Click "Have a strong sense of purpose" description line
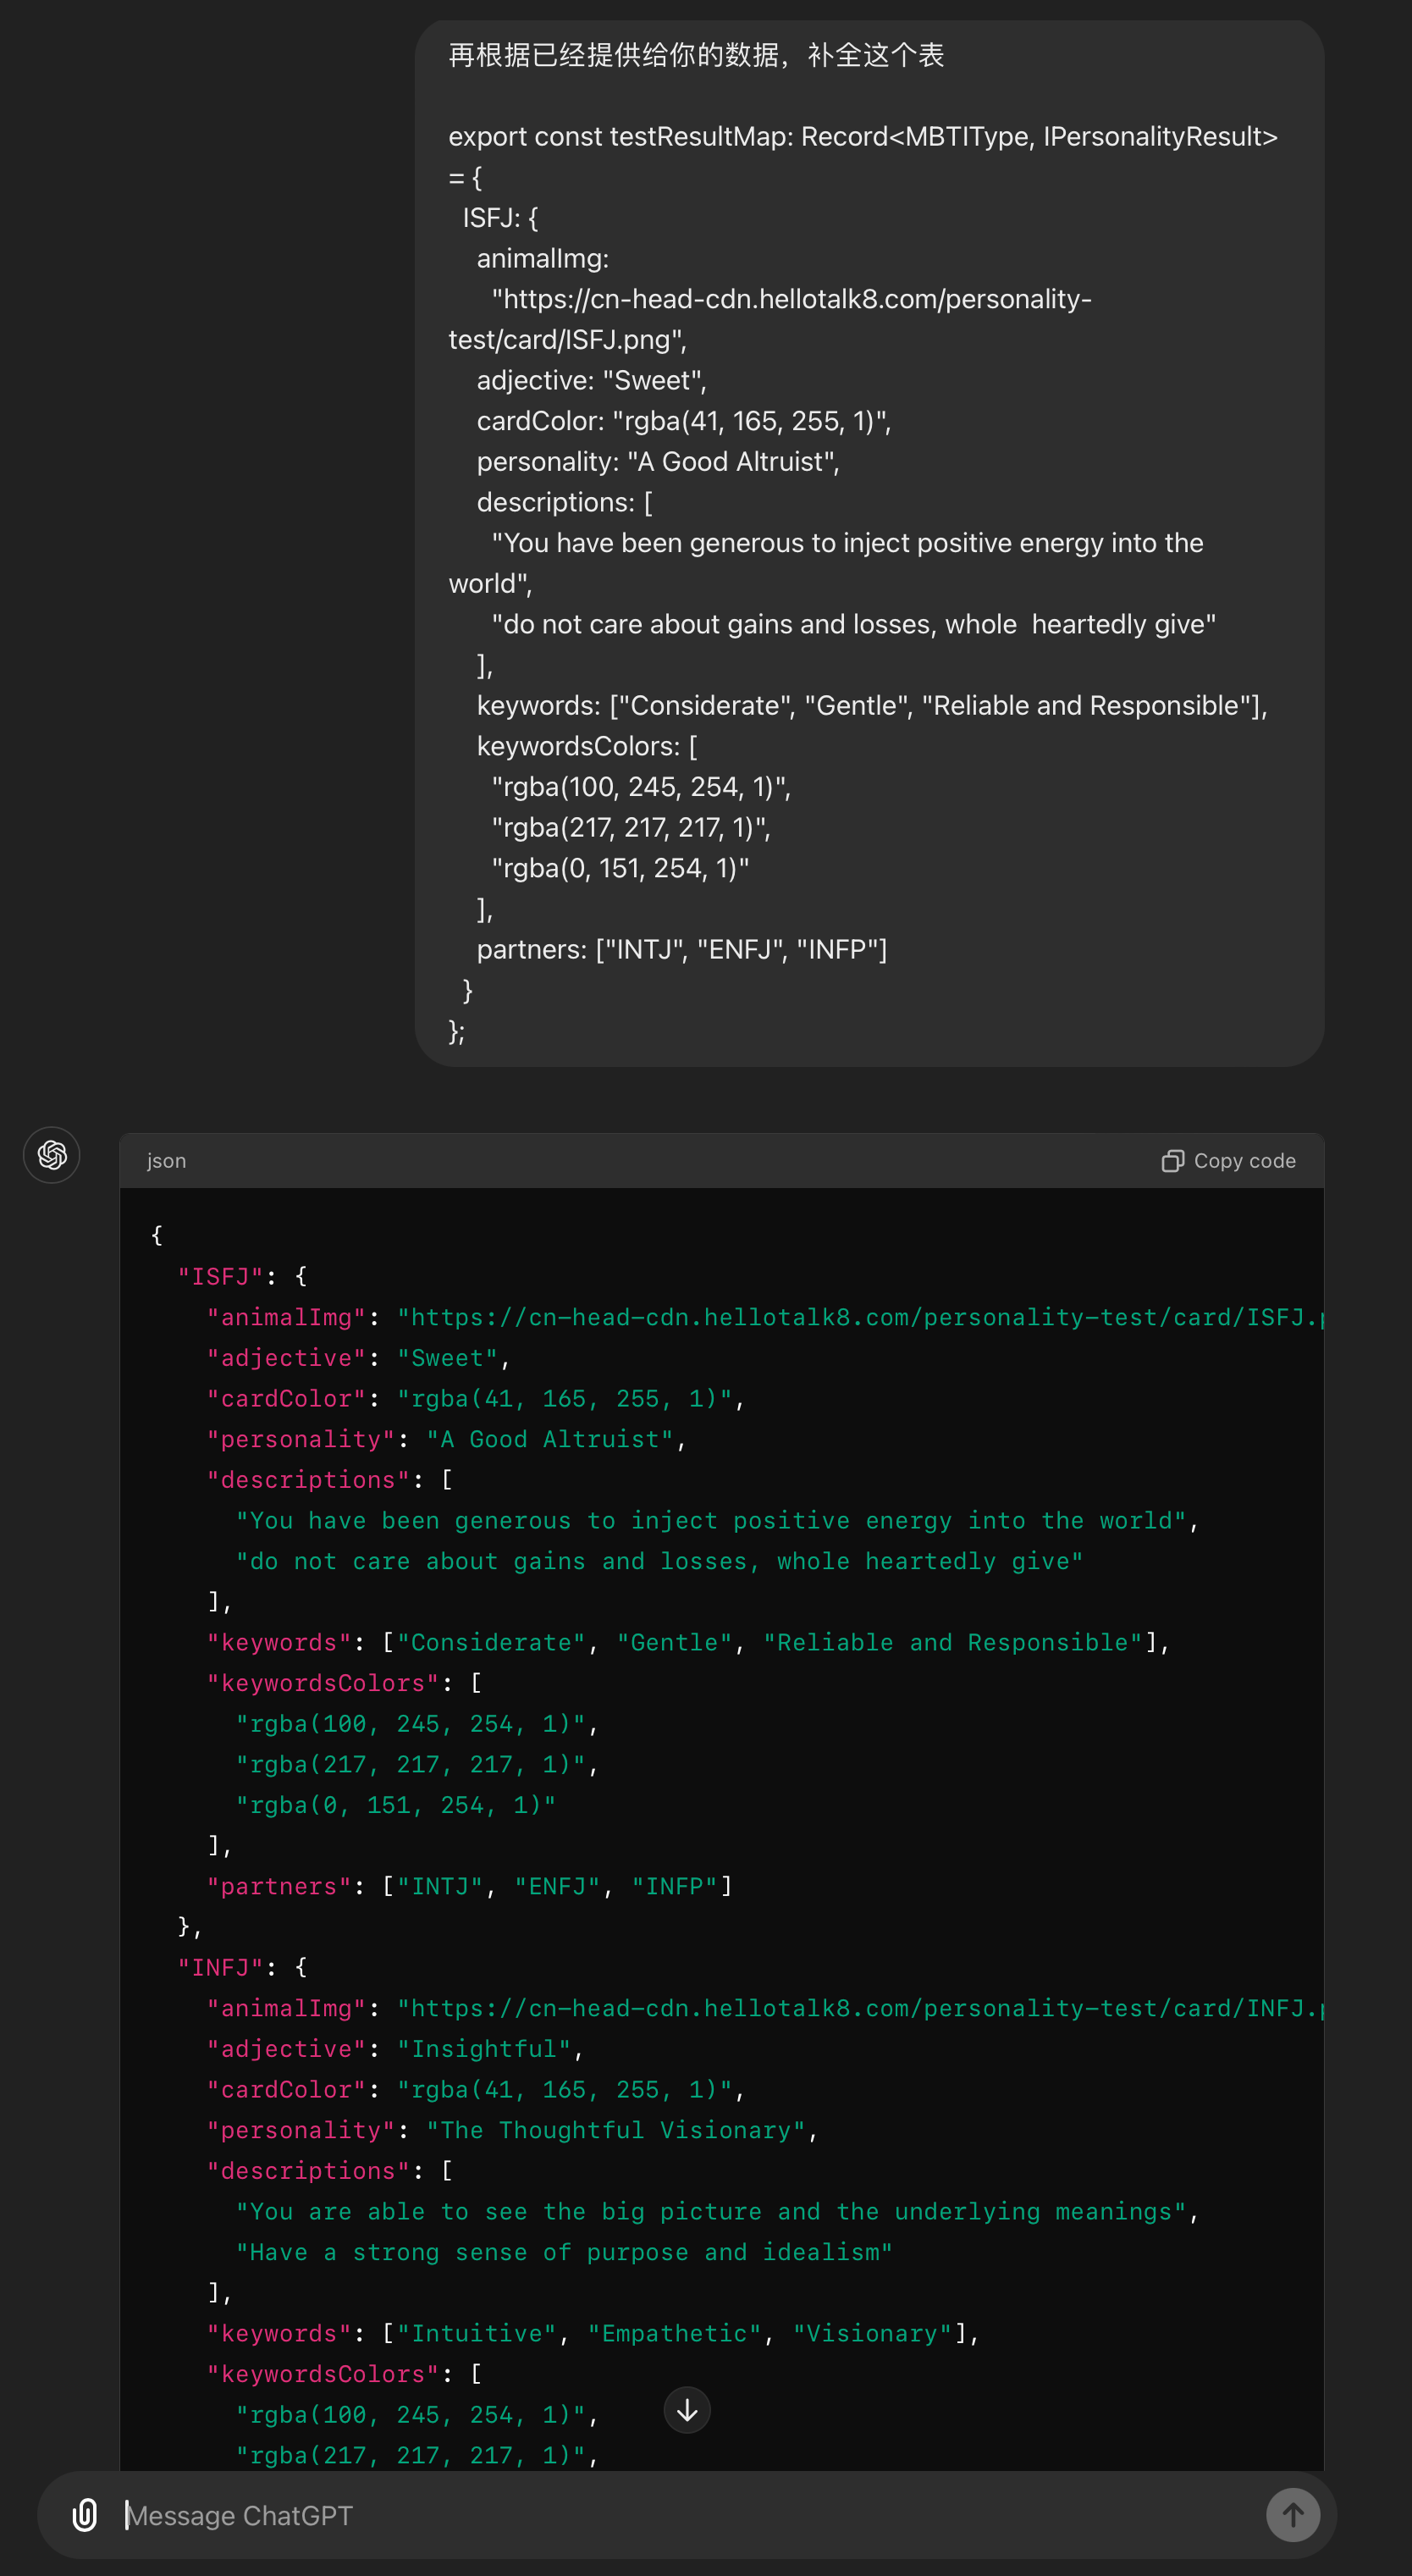Screen dimensions: 1412x2576 564,2252
